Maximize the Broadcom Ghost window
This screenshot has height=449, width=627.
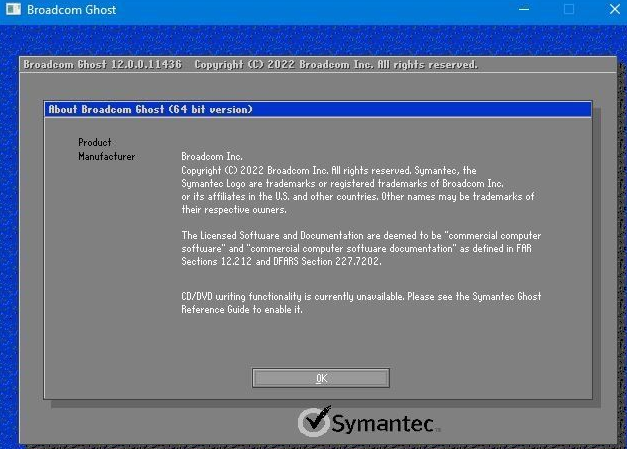tap(569, 9)
